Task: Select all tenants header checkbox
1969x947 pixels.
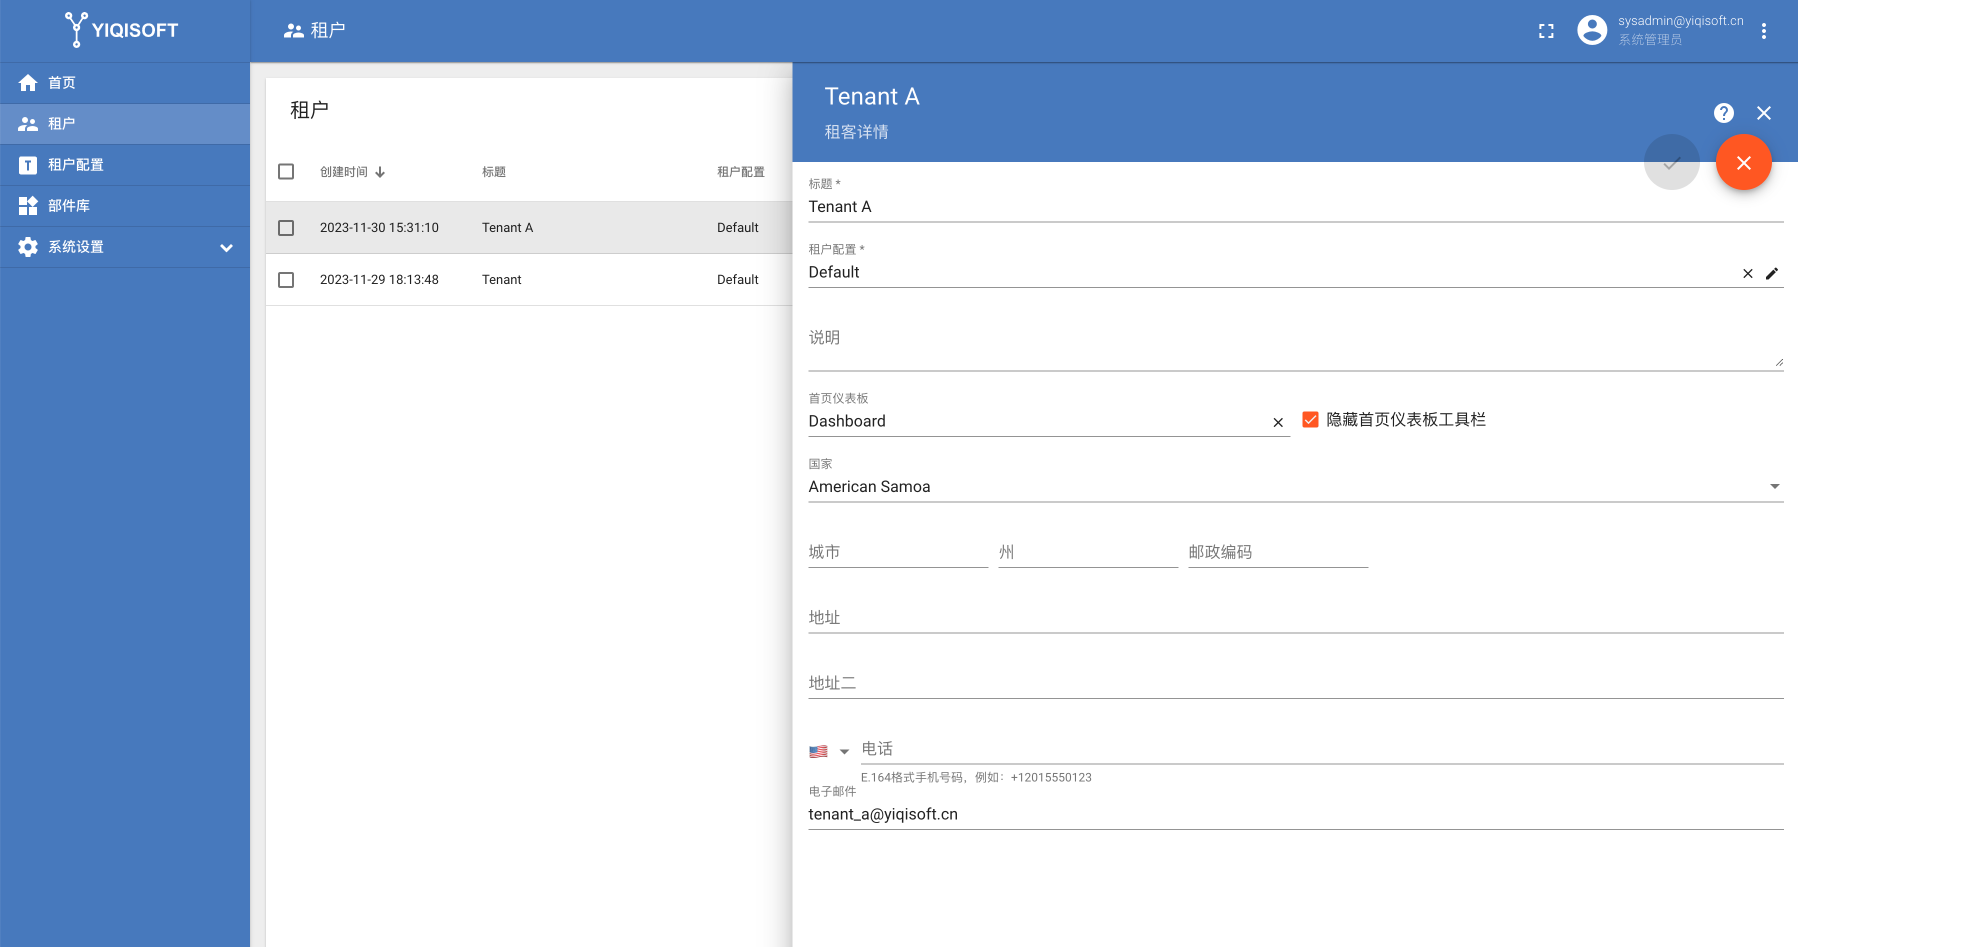Action: pyautogui.click(x=286, y=172)
